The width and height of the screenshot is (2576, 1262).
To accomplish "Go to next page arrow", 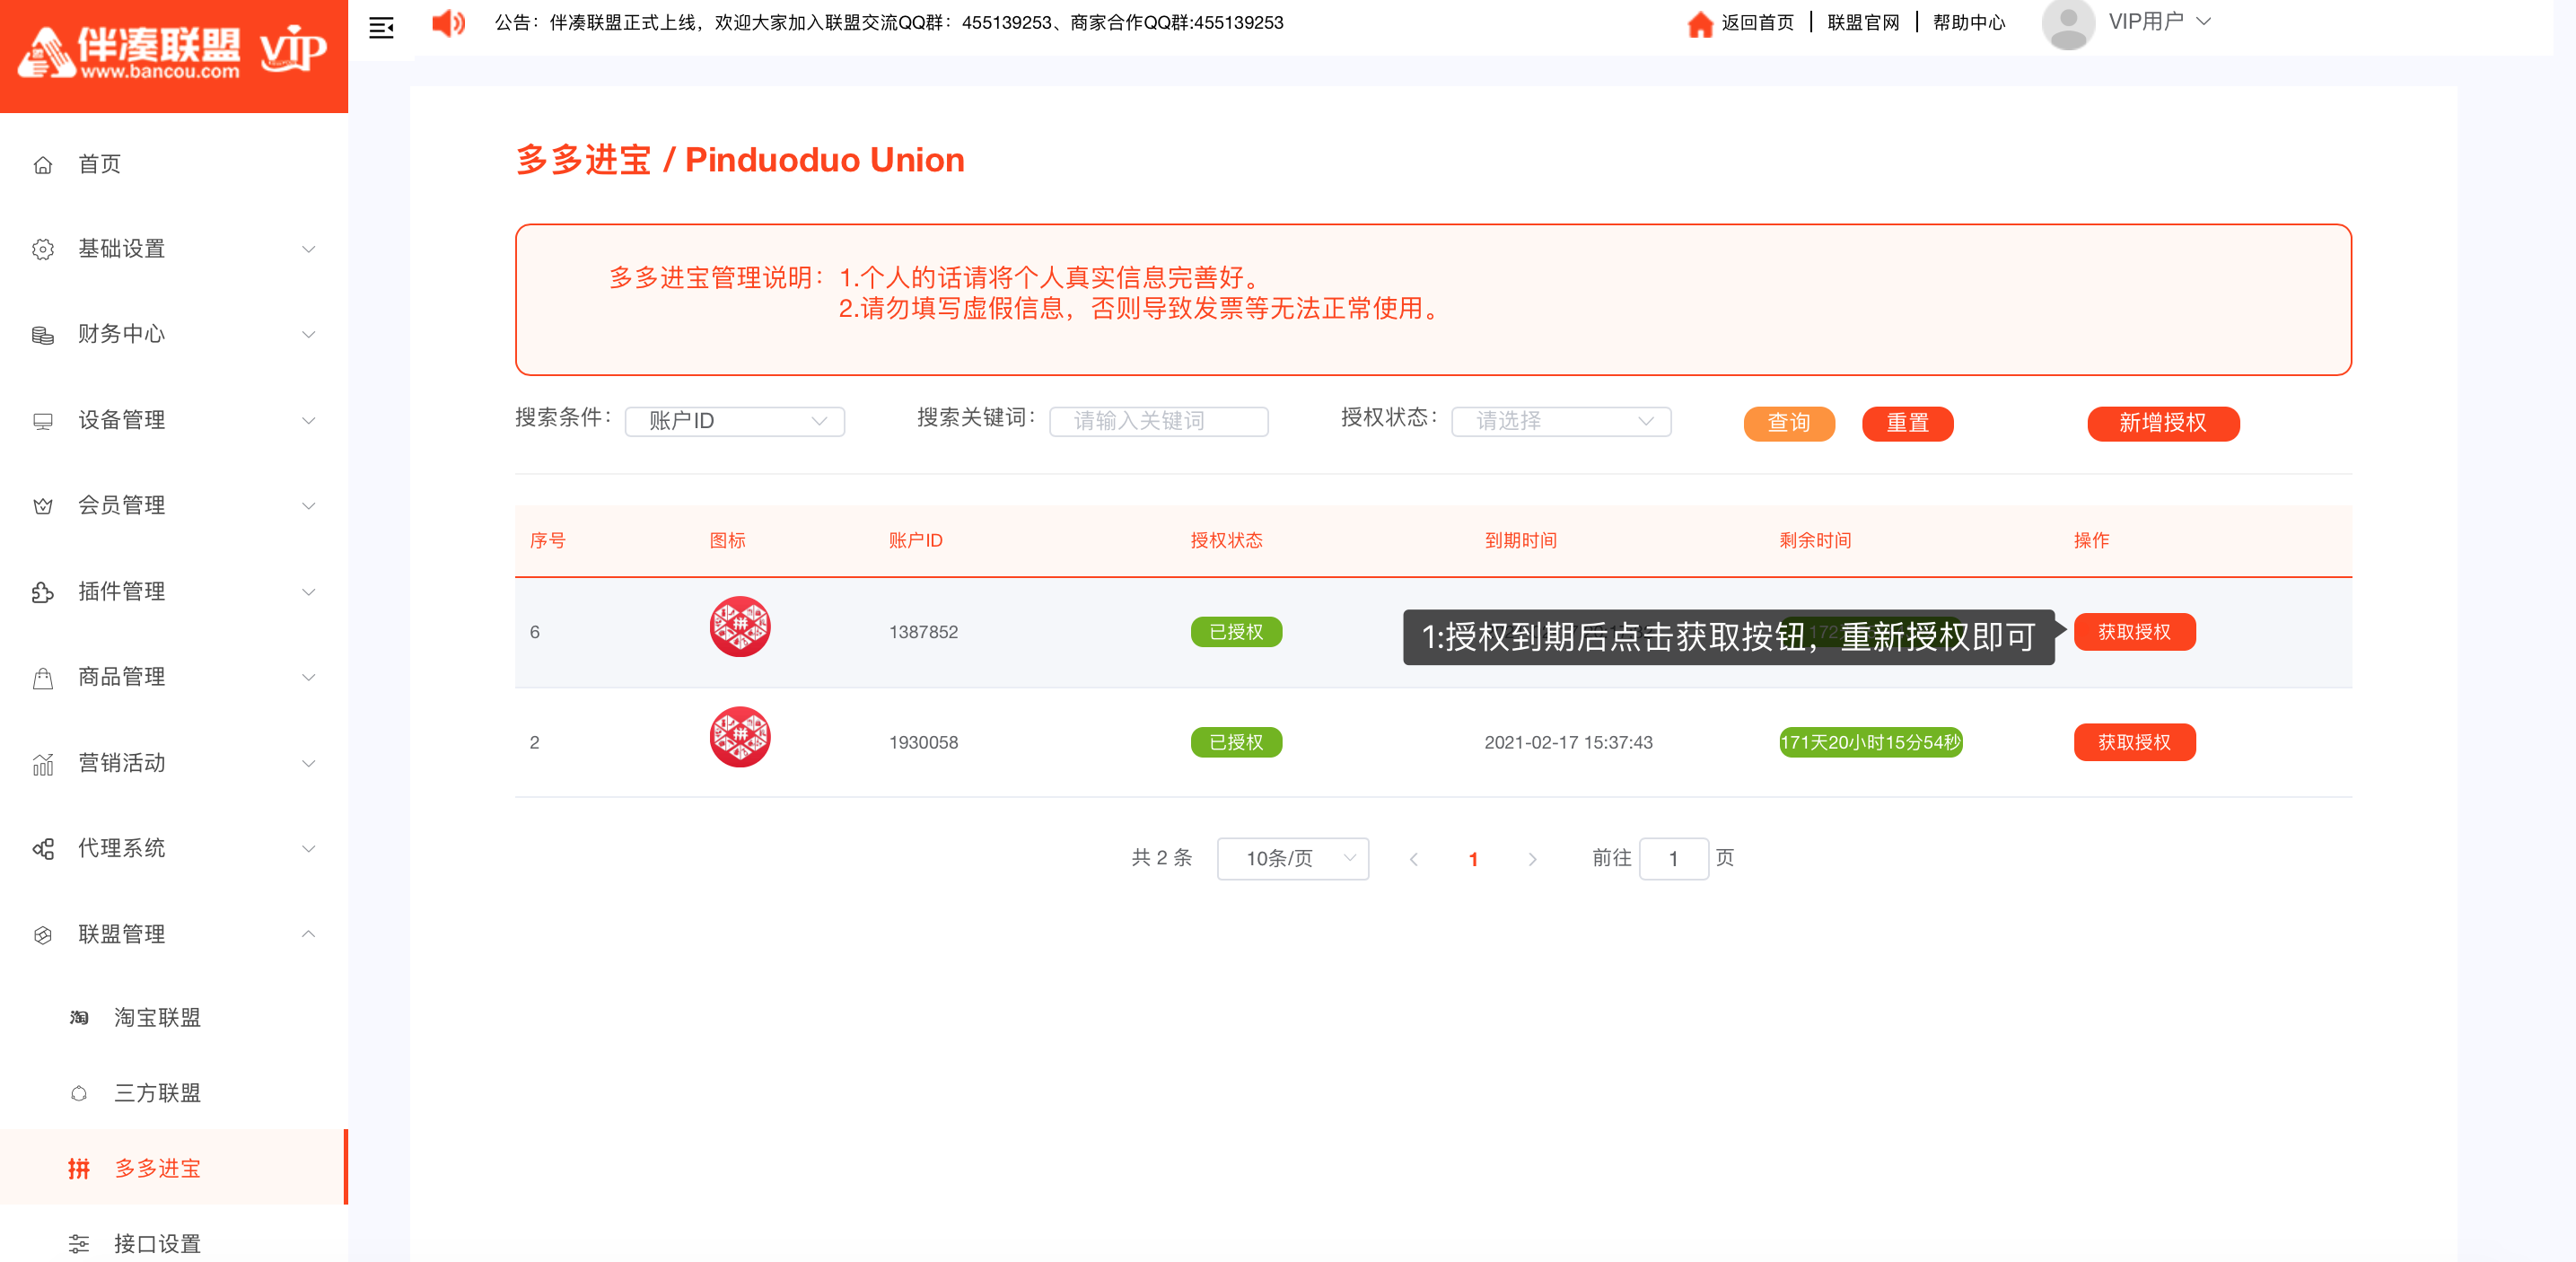I will (x=1532, y=859).
